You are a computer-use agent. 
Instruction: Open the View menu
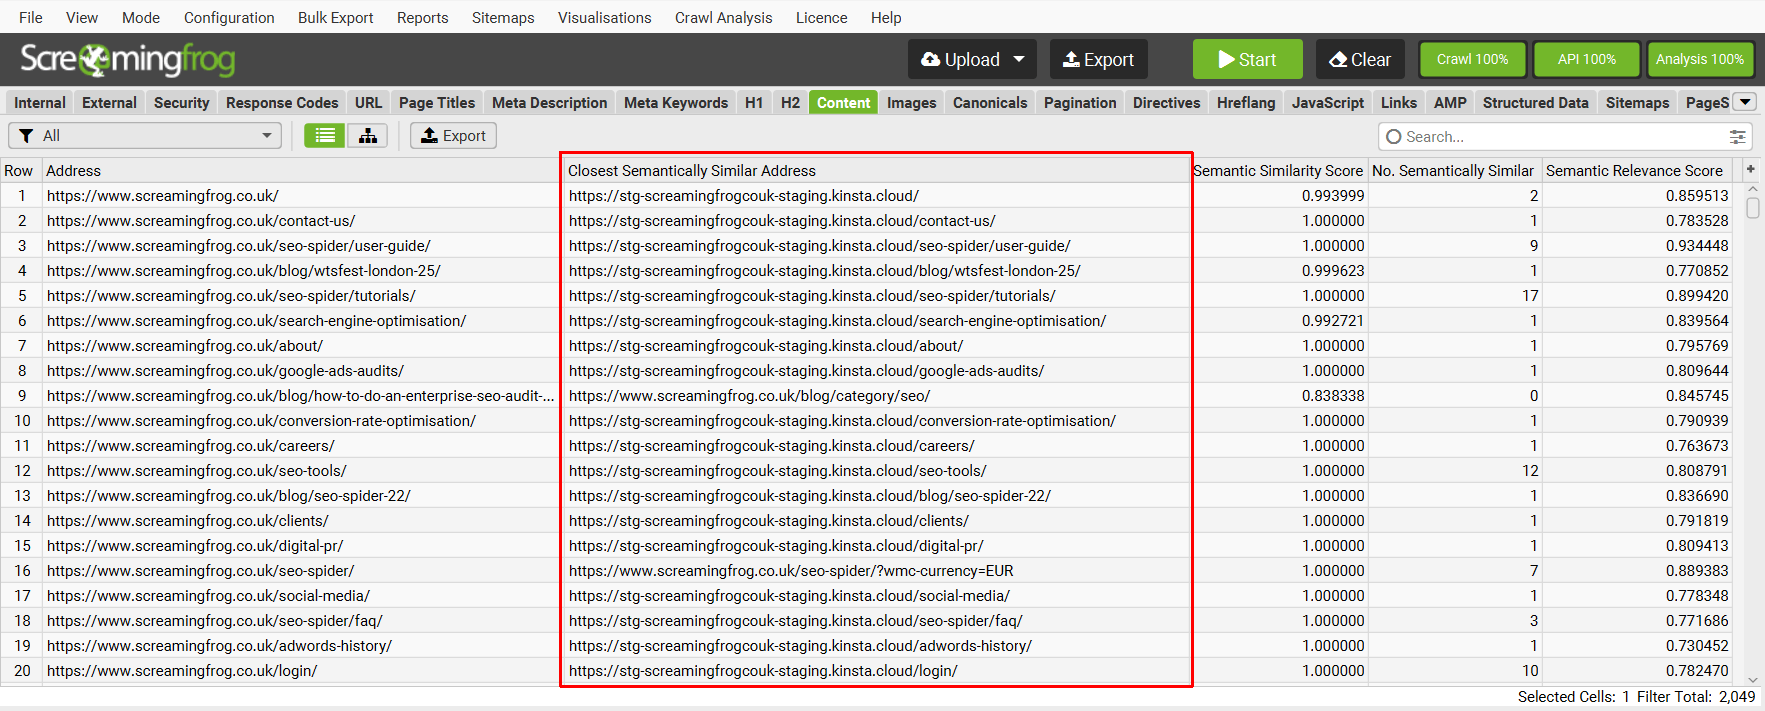tap(82, 17)
